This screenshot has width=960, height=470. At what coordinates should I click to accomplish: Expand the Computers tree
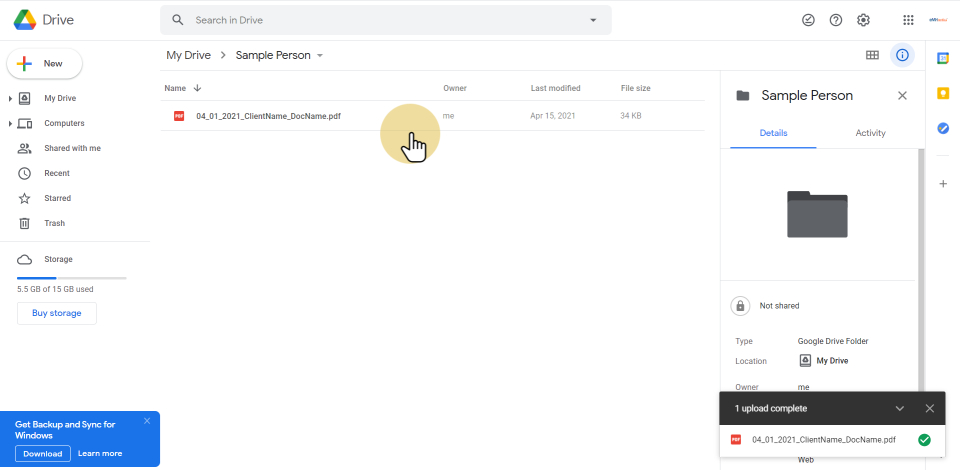tap(10, 123)
